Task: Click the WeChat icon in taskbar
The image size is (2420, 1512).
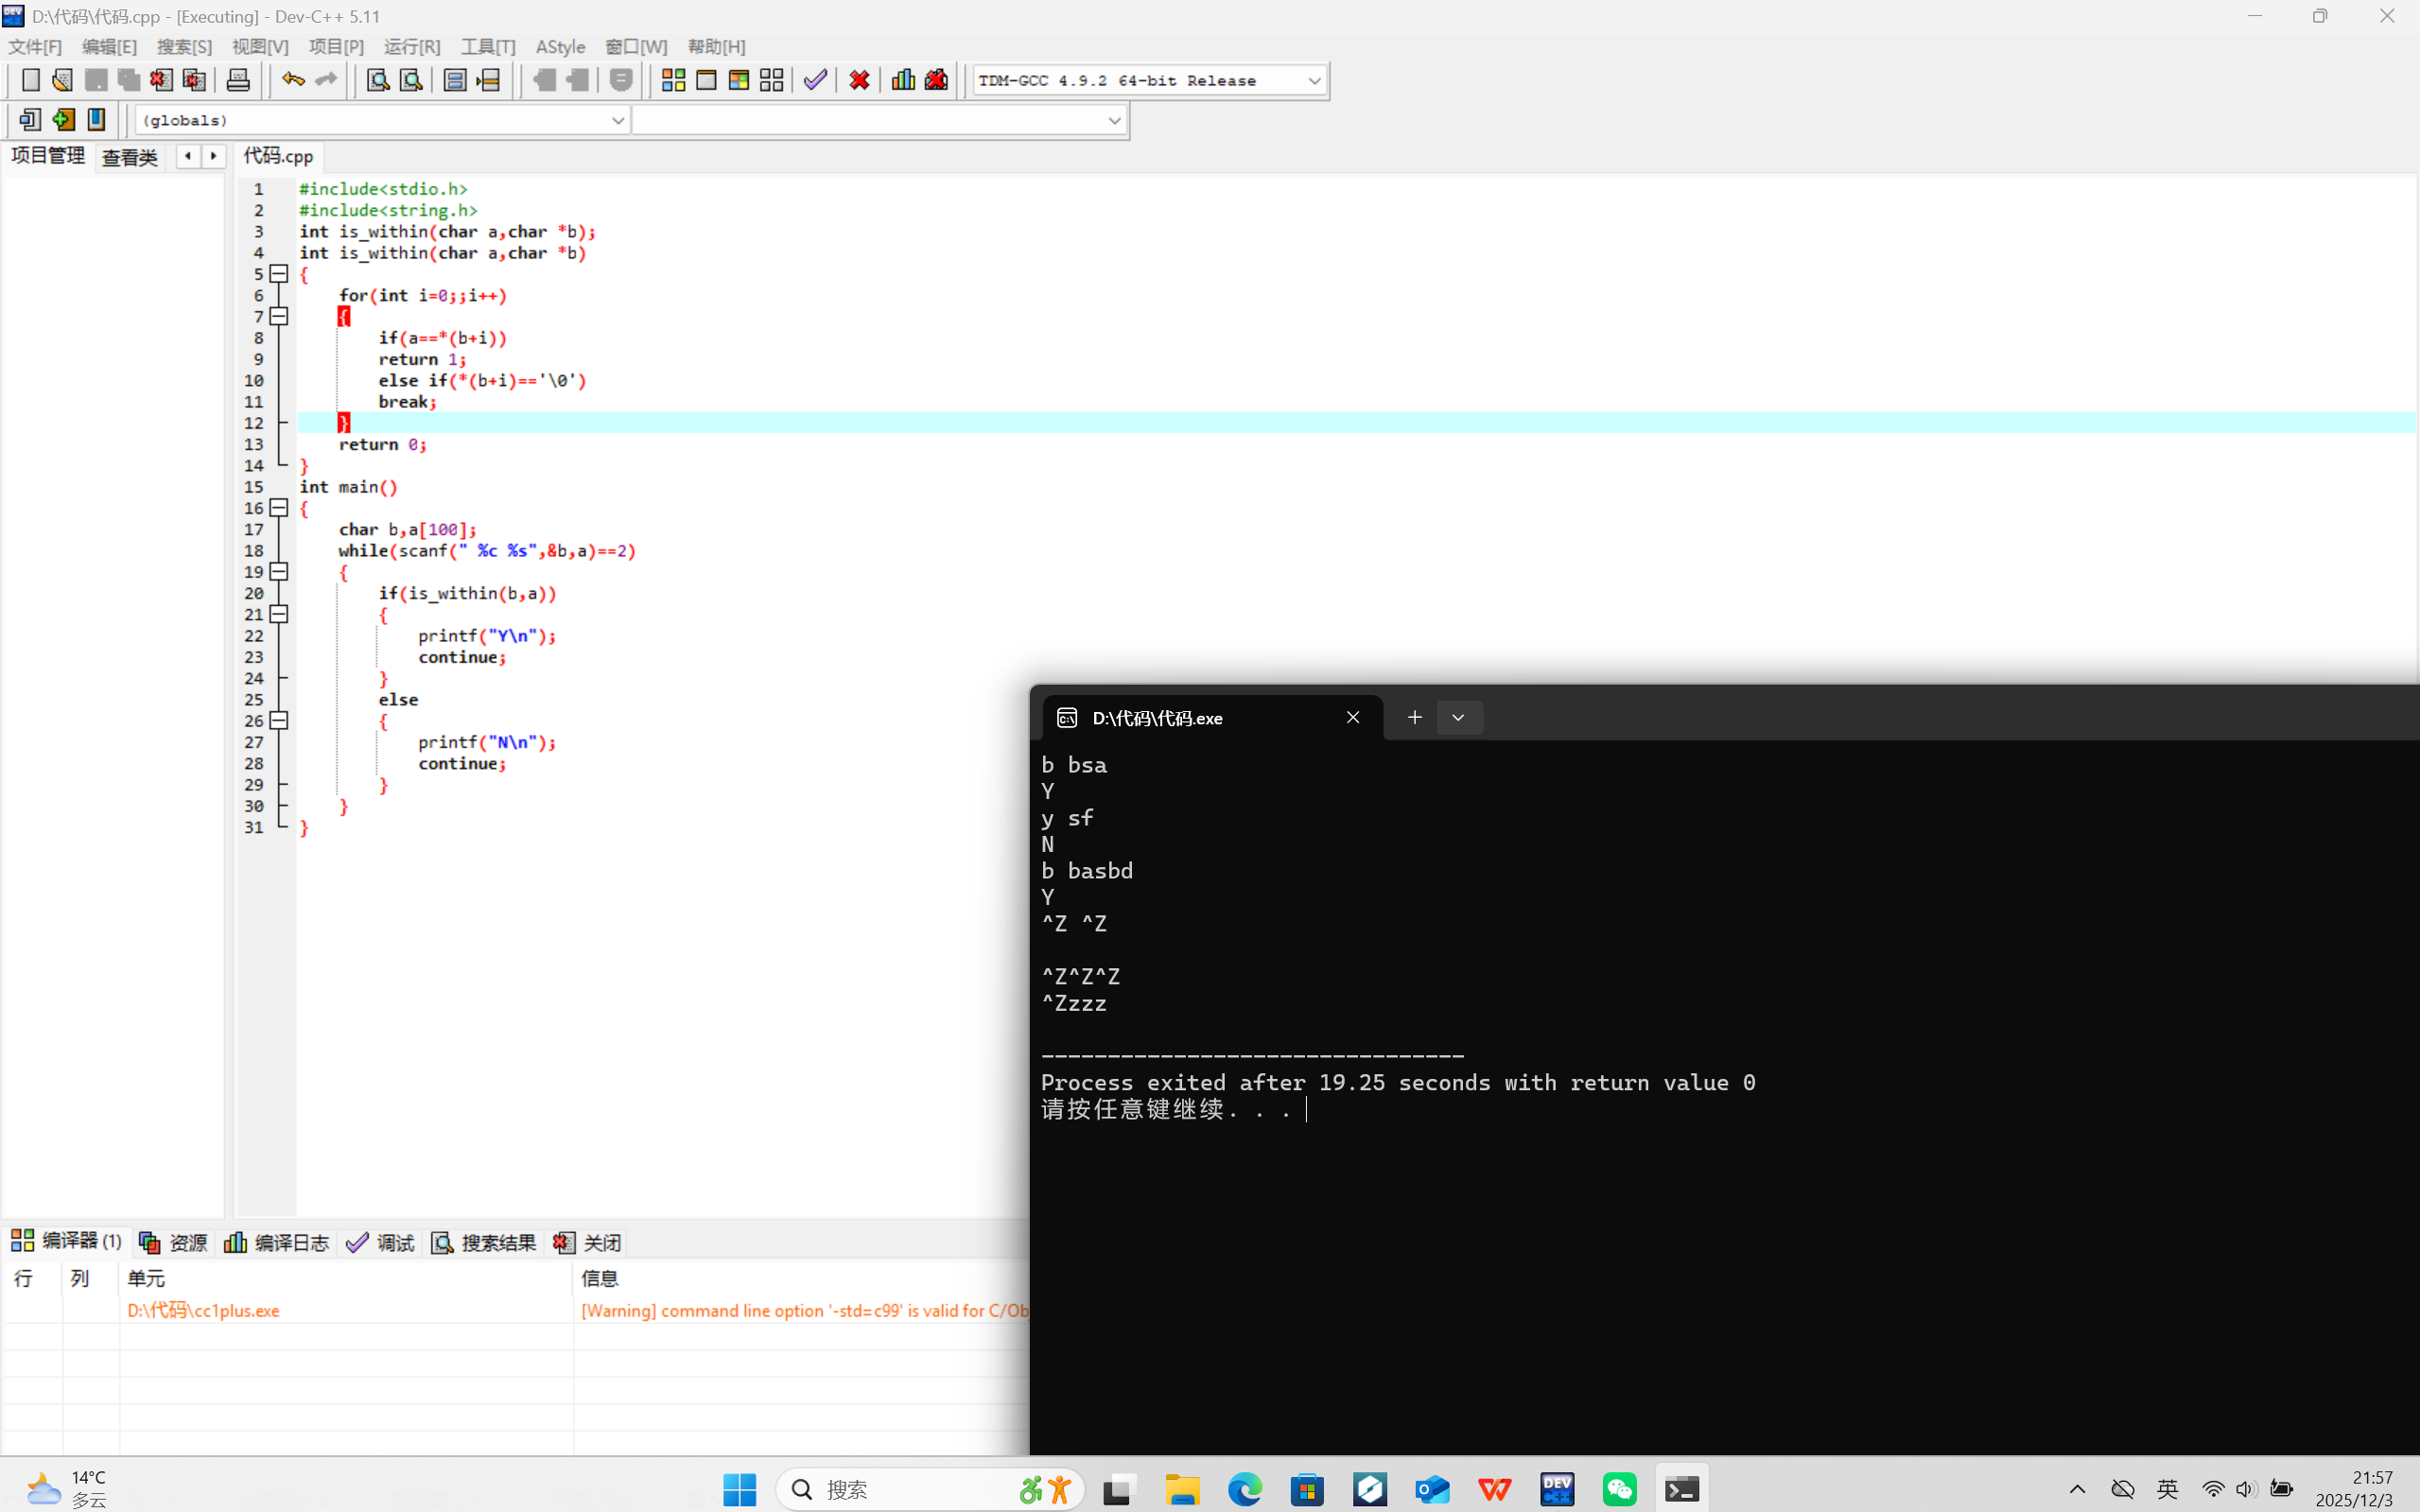Action: coord(1619,1489)
